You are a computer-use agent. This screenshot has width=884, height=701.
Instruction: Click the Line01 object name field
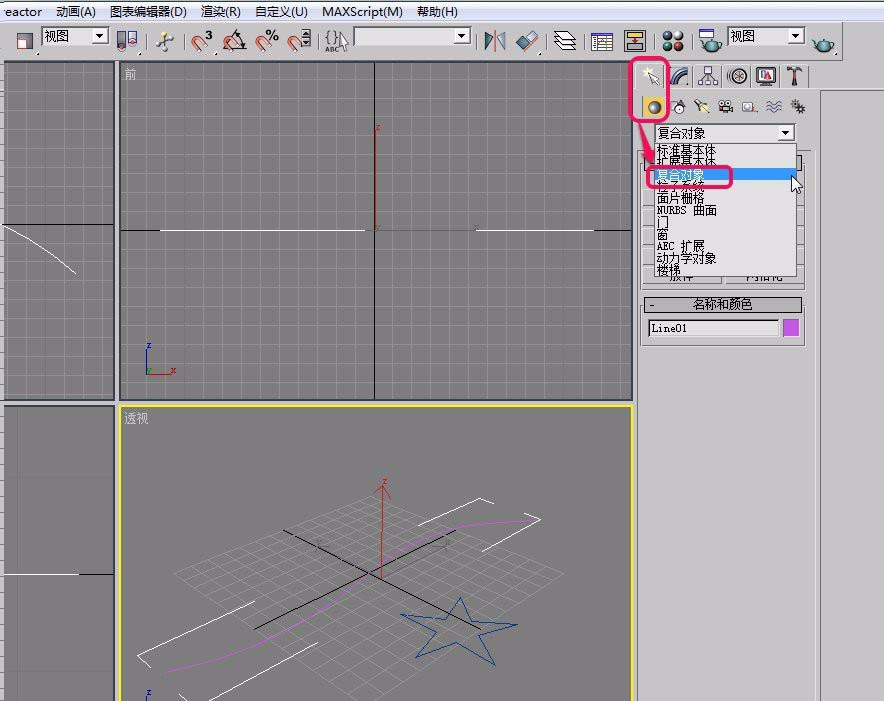[x=713, y=328]
